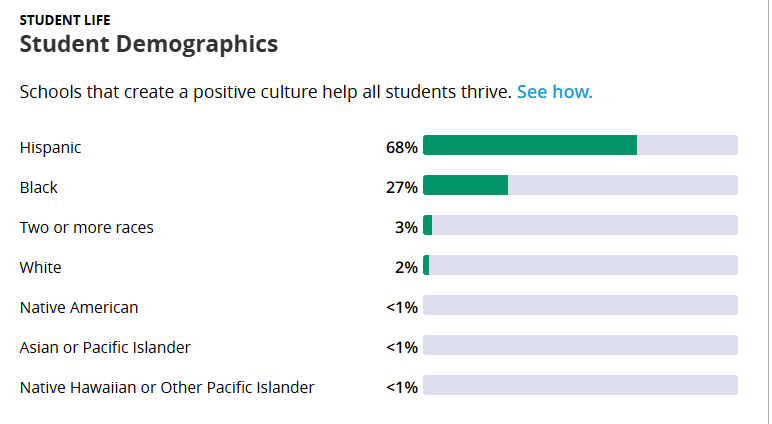Viewport: 772px width, 424px height.
Task: Open the 'See how.' link
Action: (554, 92)
